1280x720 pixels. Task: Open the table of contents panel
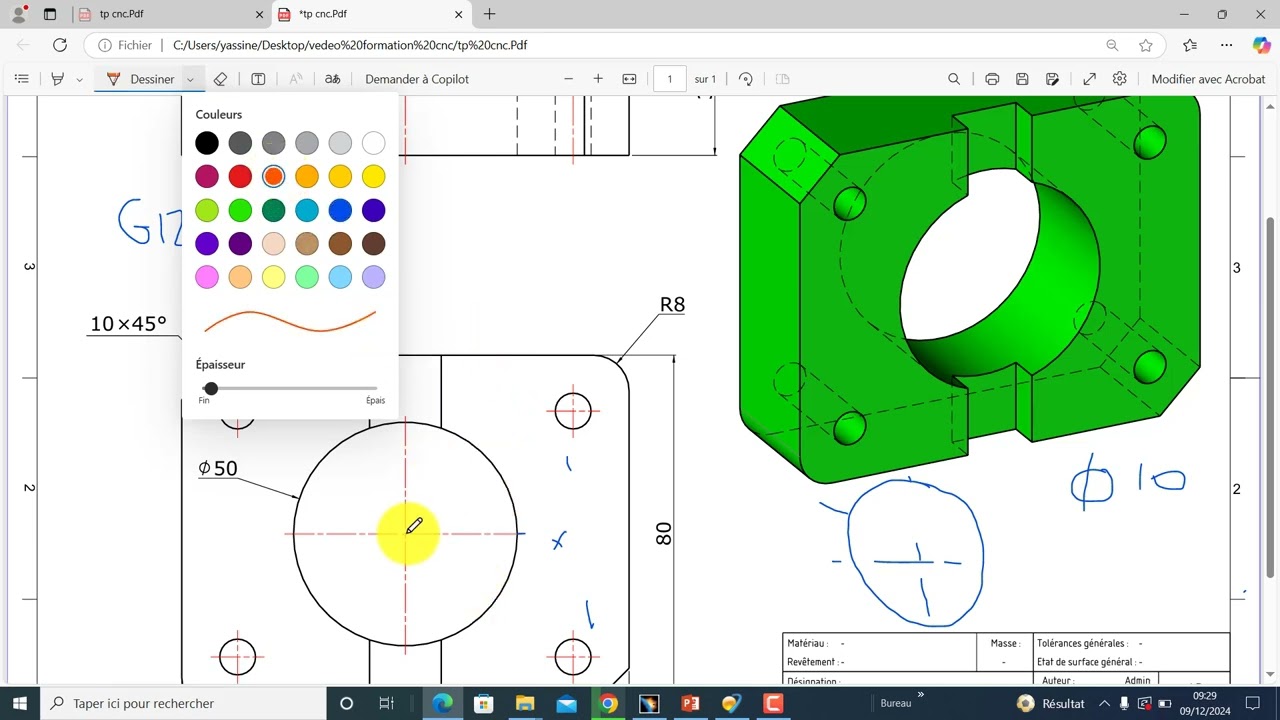(x=22, y=79)
